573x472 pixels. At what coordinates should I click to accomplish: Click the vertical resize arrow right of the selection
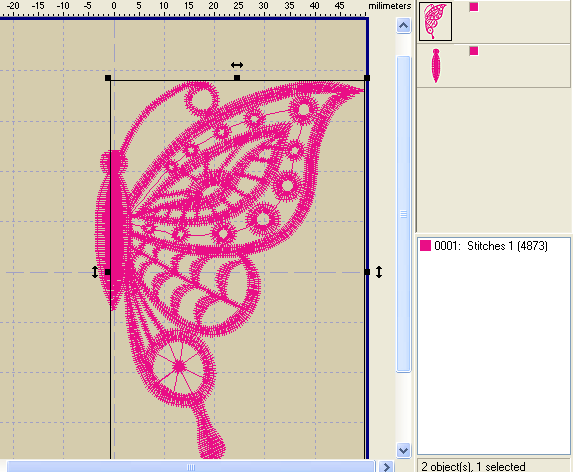pyautogui.click(x=379, y=272)
